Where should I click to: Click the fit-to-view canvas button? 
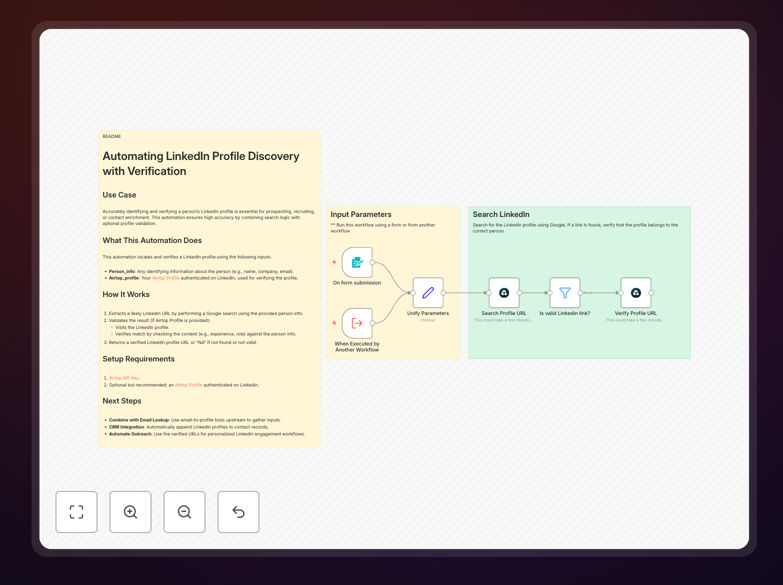click(76, 512)
